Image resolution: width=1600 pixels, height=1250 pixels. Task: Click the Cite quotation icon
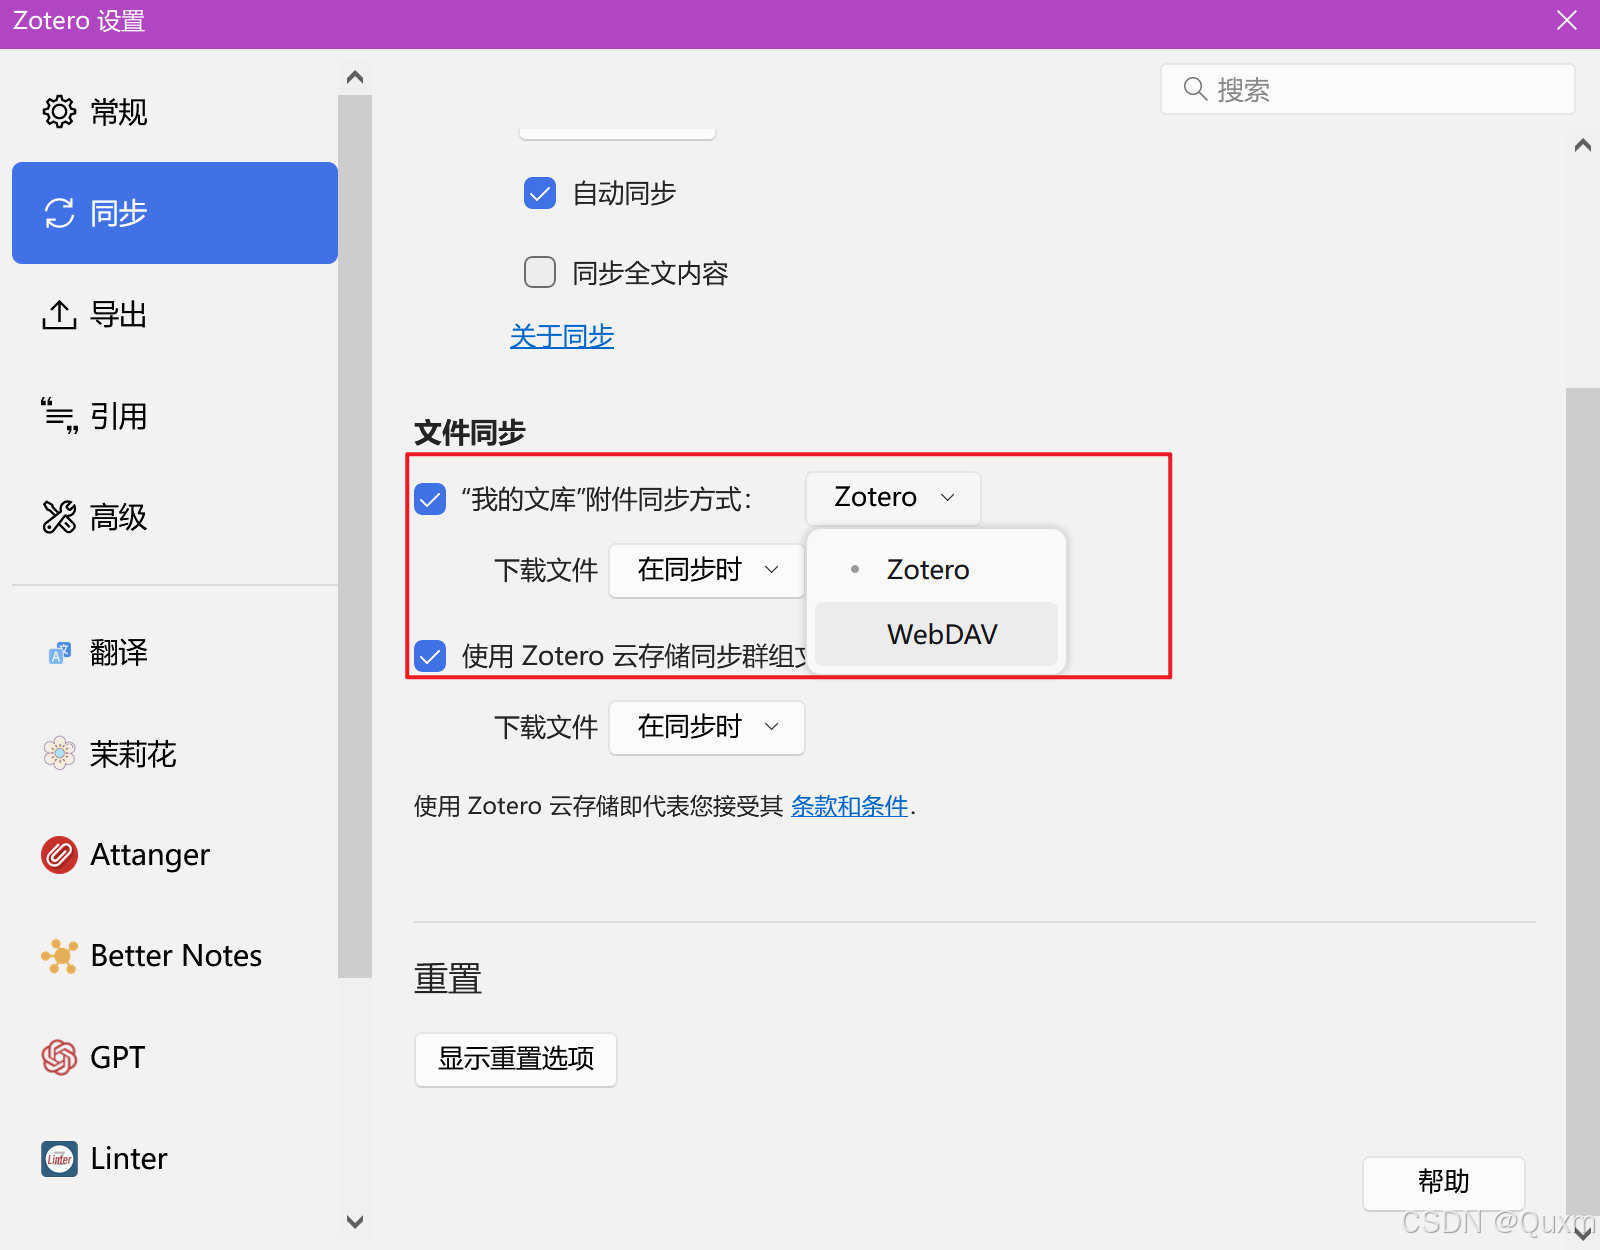[x=59, y=415]
